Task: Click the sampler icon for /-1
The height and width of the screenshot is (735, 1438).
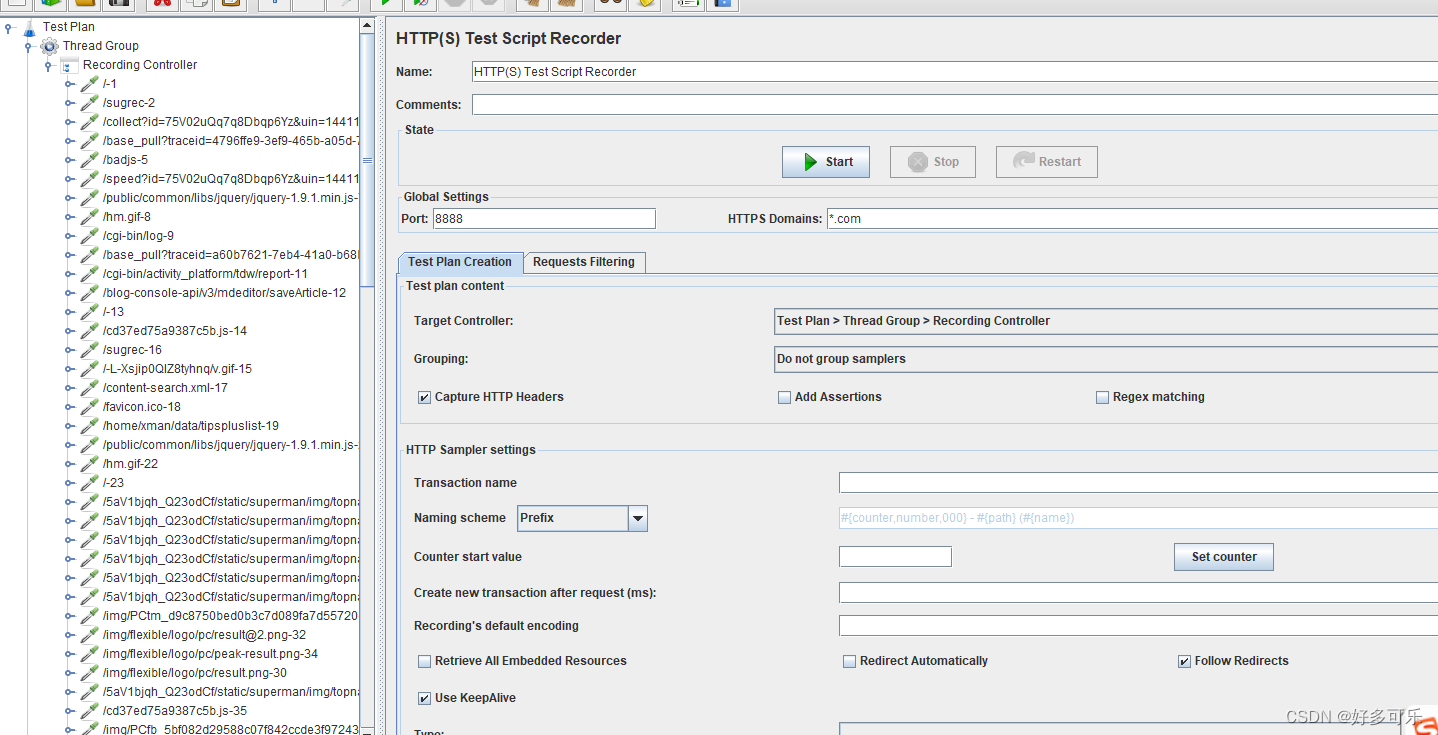Action: pos(89,84)
